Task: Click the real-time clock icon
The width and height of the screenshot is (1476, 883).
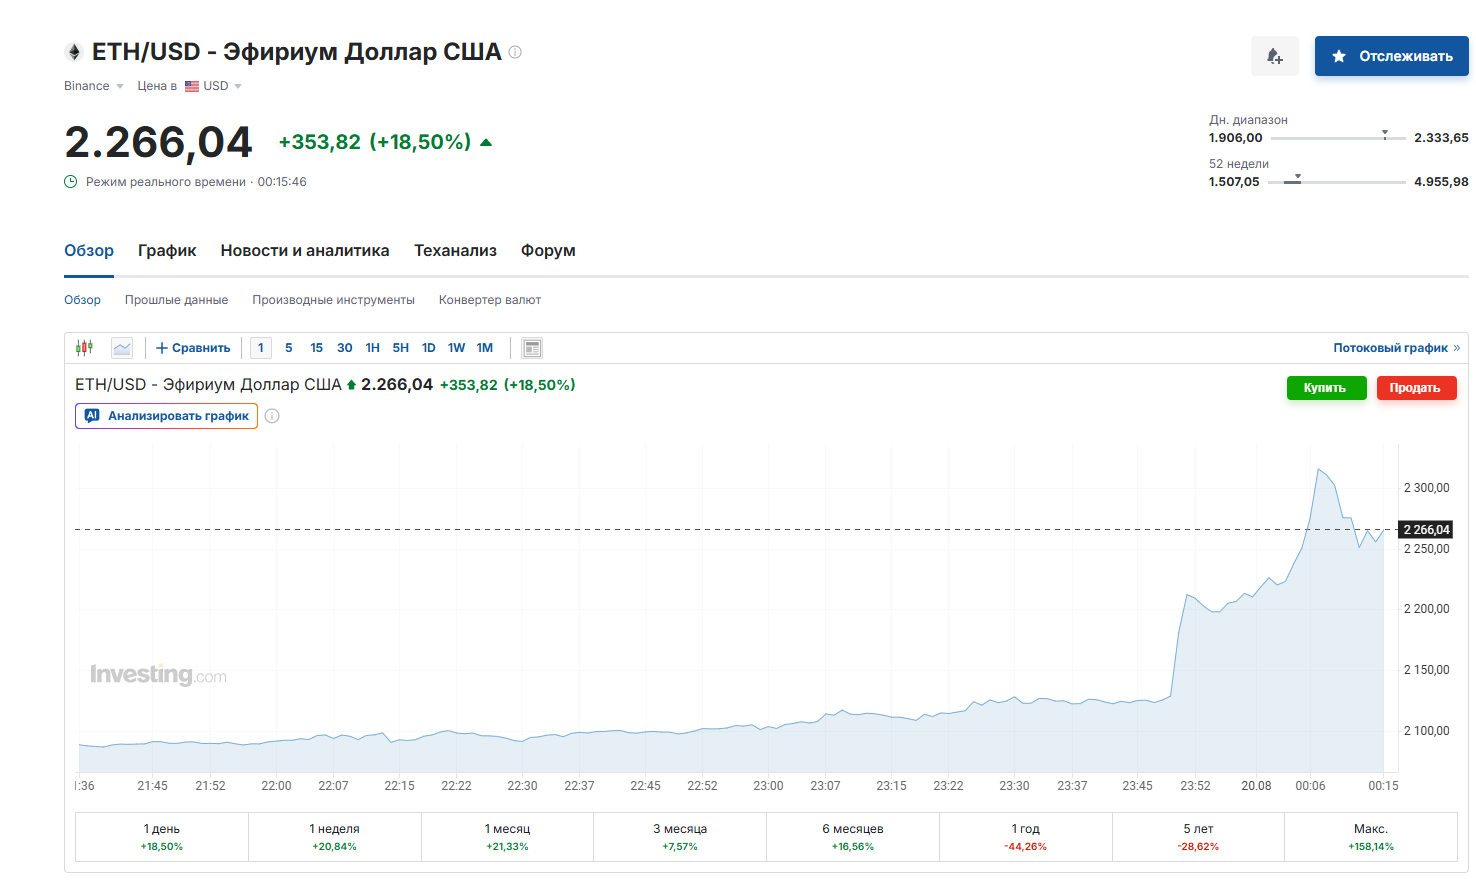Action: click(x=71, y=182)
